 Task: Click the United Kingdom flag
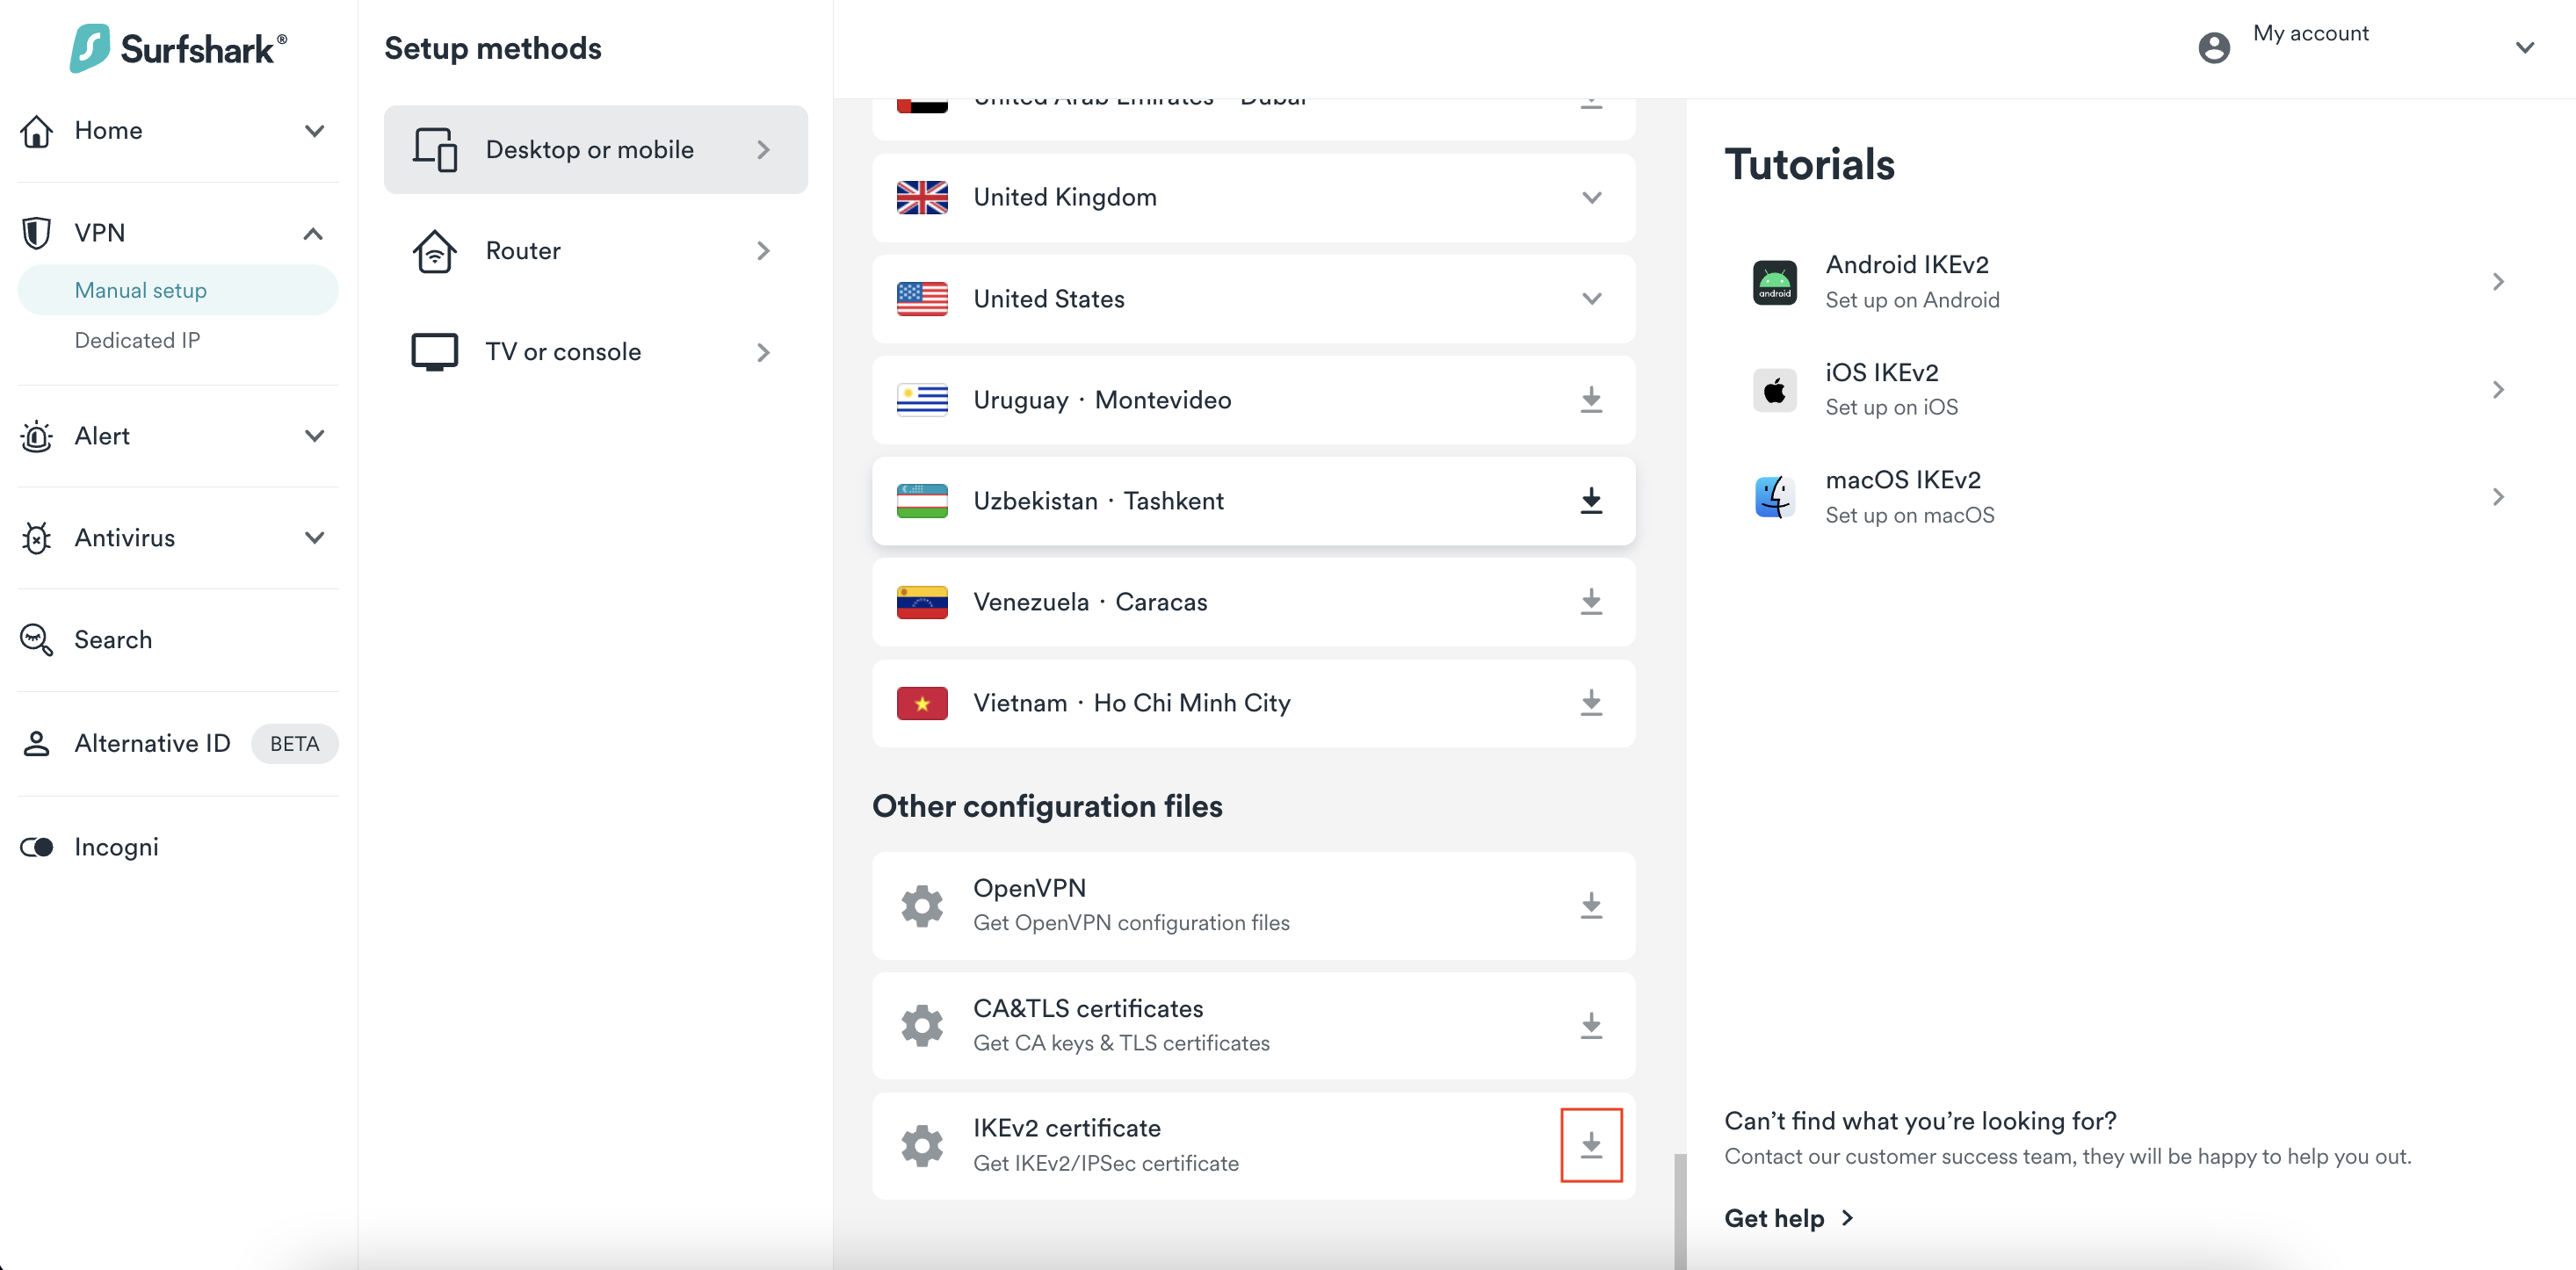922,198
